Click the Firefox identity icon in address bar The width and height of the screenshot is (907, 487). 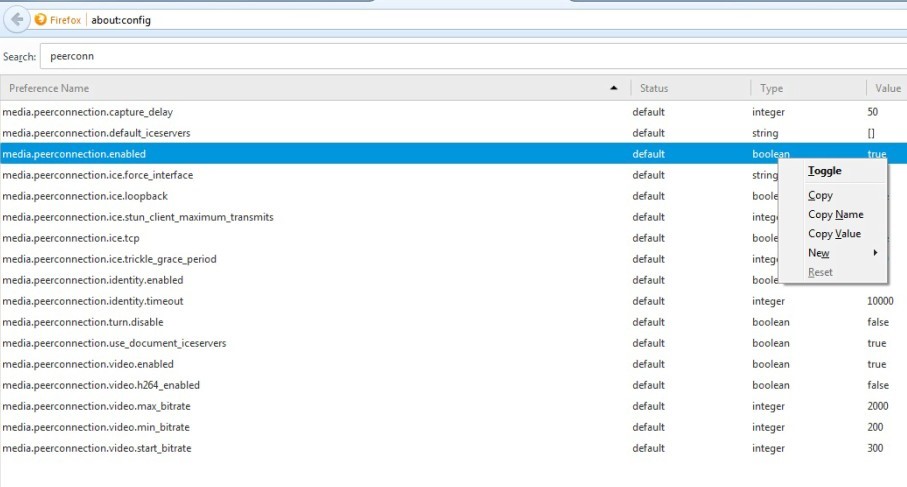point(41,20)
